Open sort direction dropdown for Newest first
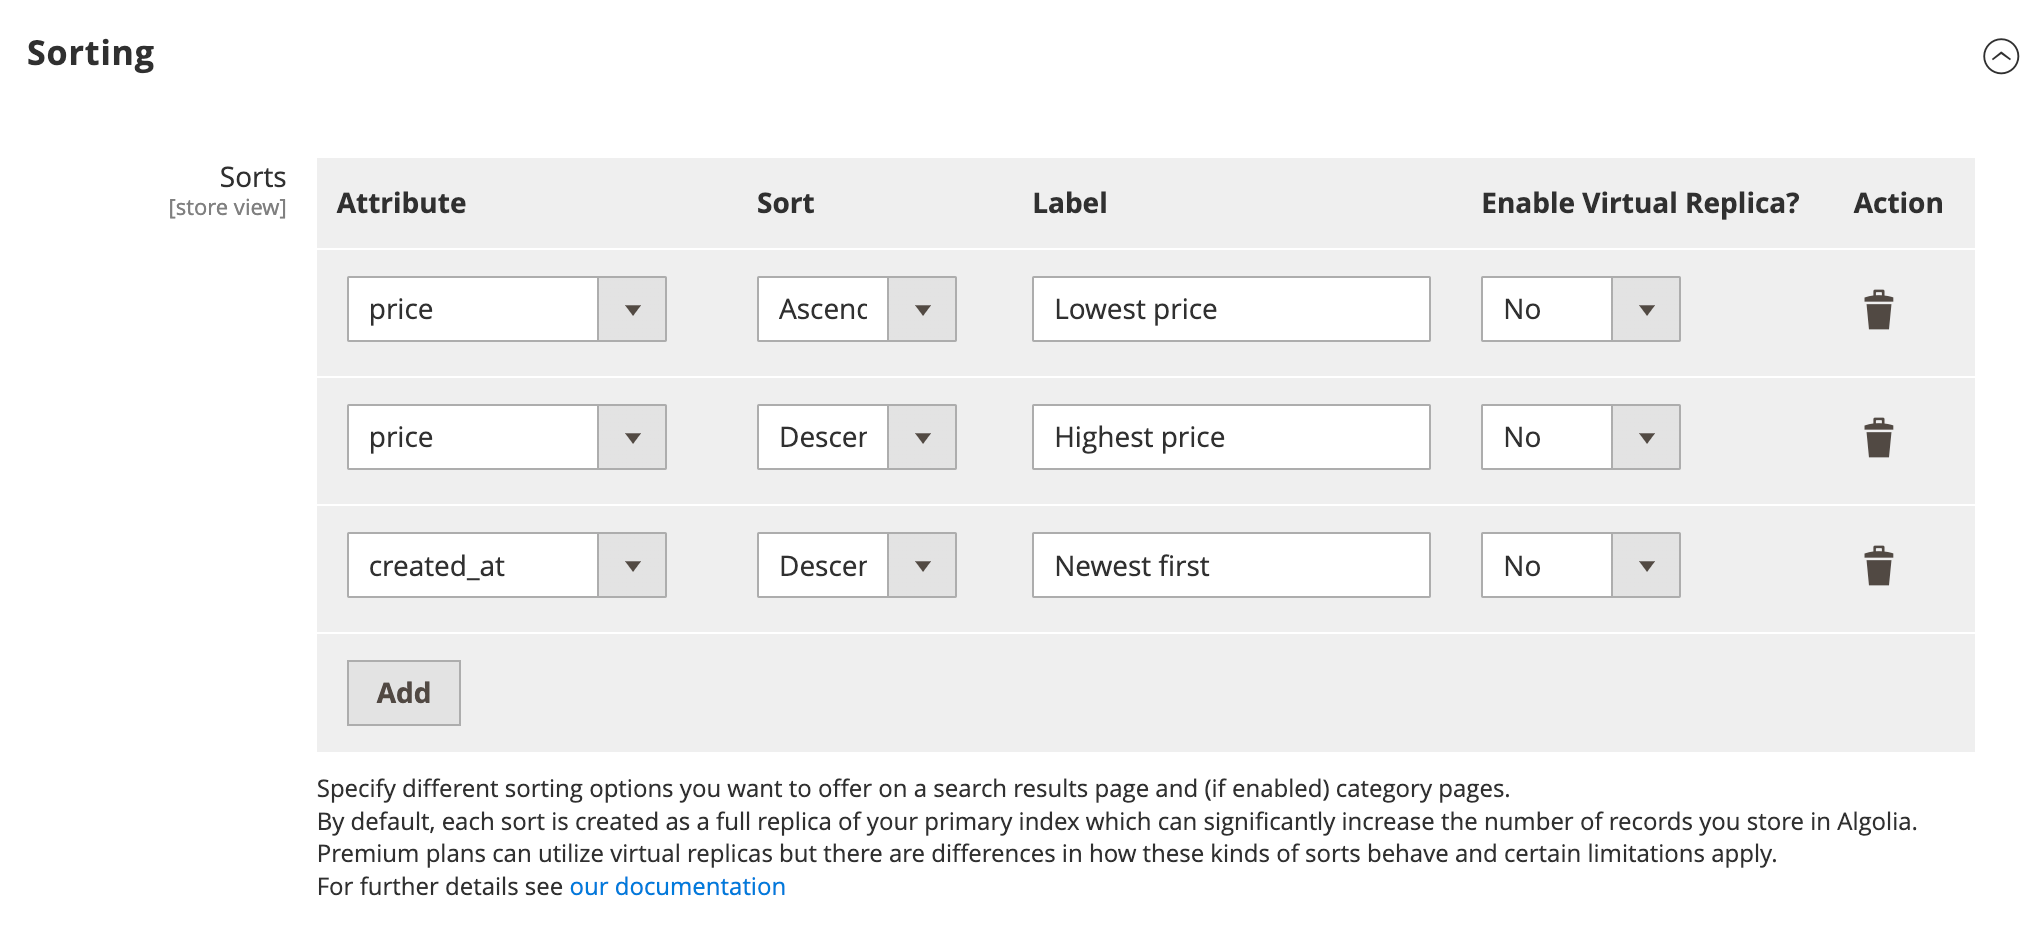Viewport: 2044px width, 928px height. [856, 565]
